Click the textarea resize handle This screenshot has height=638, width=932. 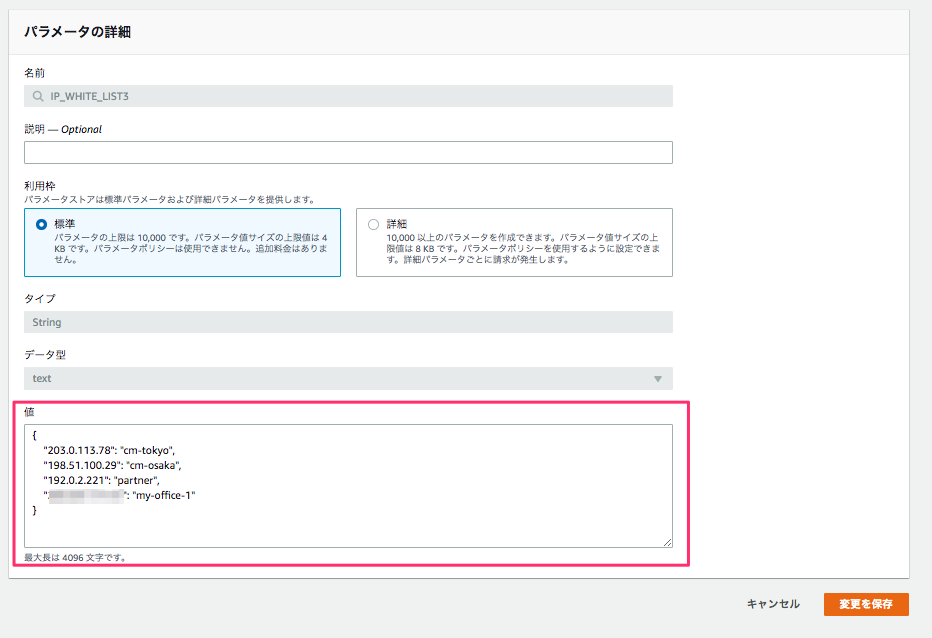point(668,541)
